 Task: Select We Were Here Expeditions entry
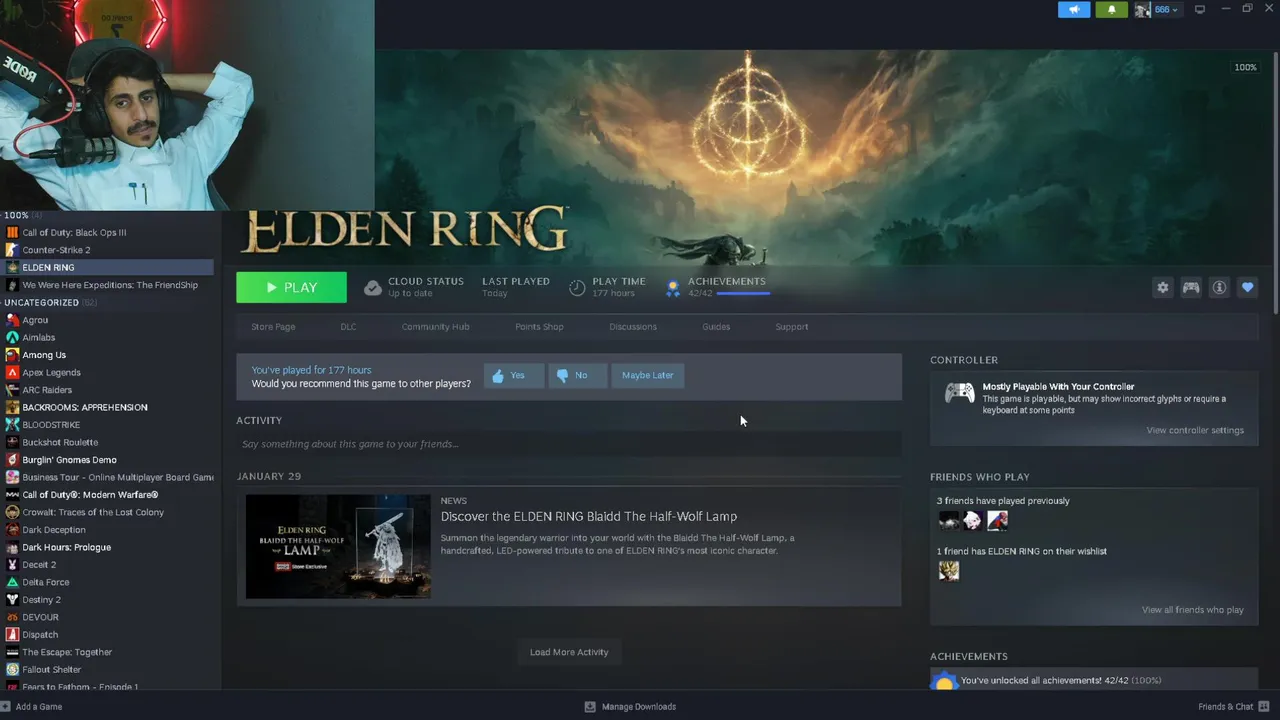tap(108, 285)
